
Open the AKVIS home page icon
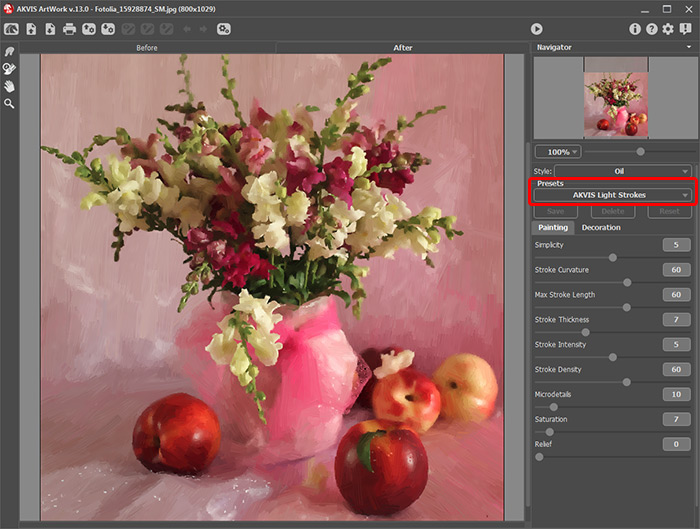pyautogui.click(x=11, y=29)
